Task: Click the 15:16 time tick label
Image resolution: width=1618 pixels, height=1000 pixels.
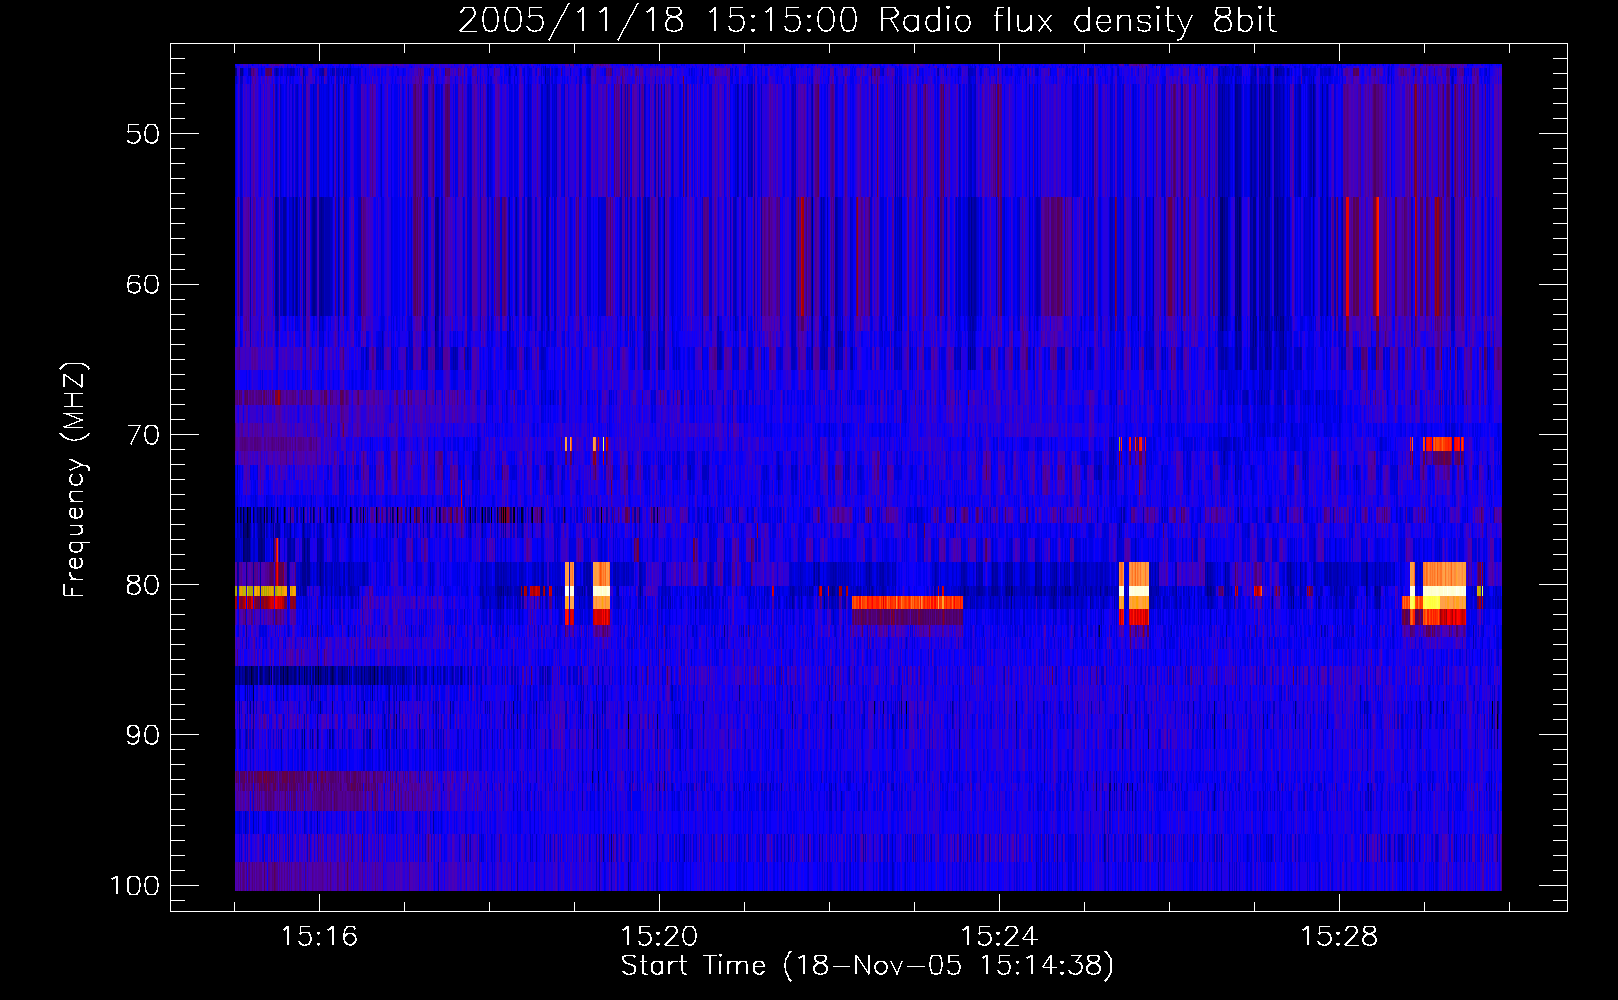Action: pyautogui.click(x=319, y=937)
